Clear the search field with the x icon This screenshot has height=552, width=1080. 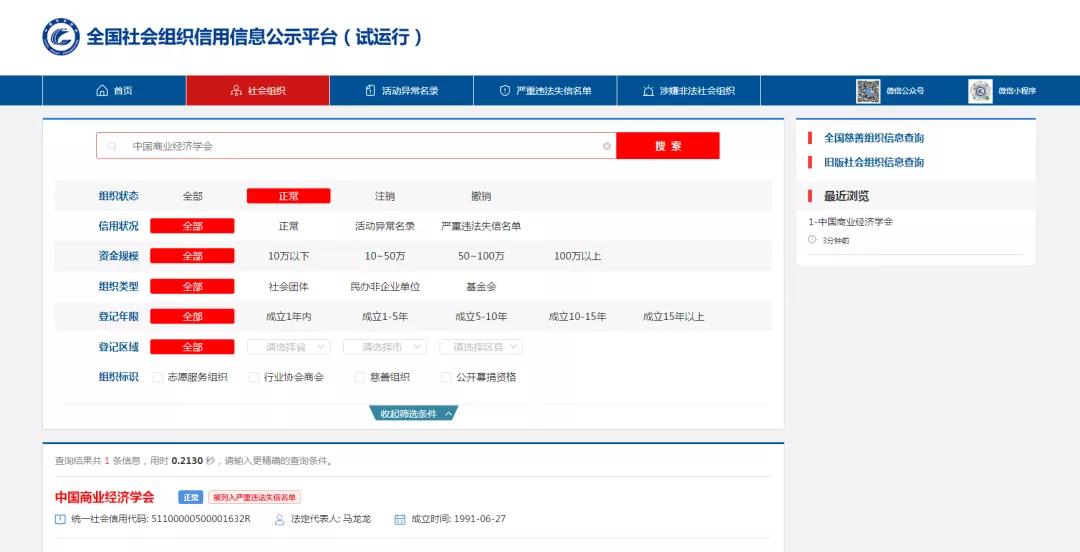607,146
